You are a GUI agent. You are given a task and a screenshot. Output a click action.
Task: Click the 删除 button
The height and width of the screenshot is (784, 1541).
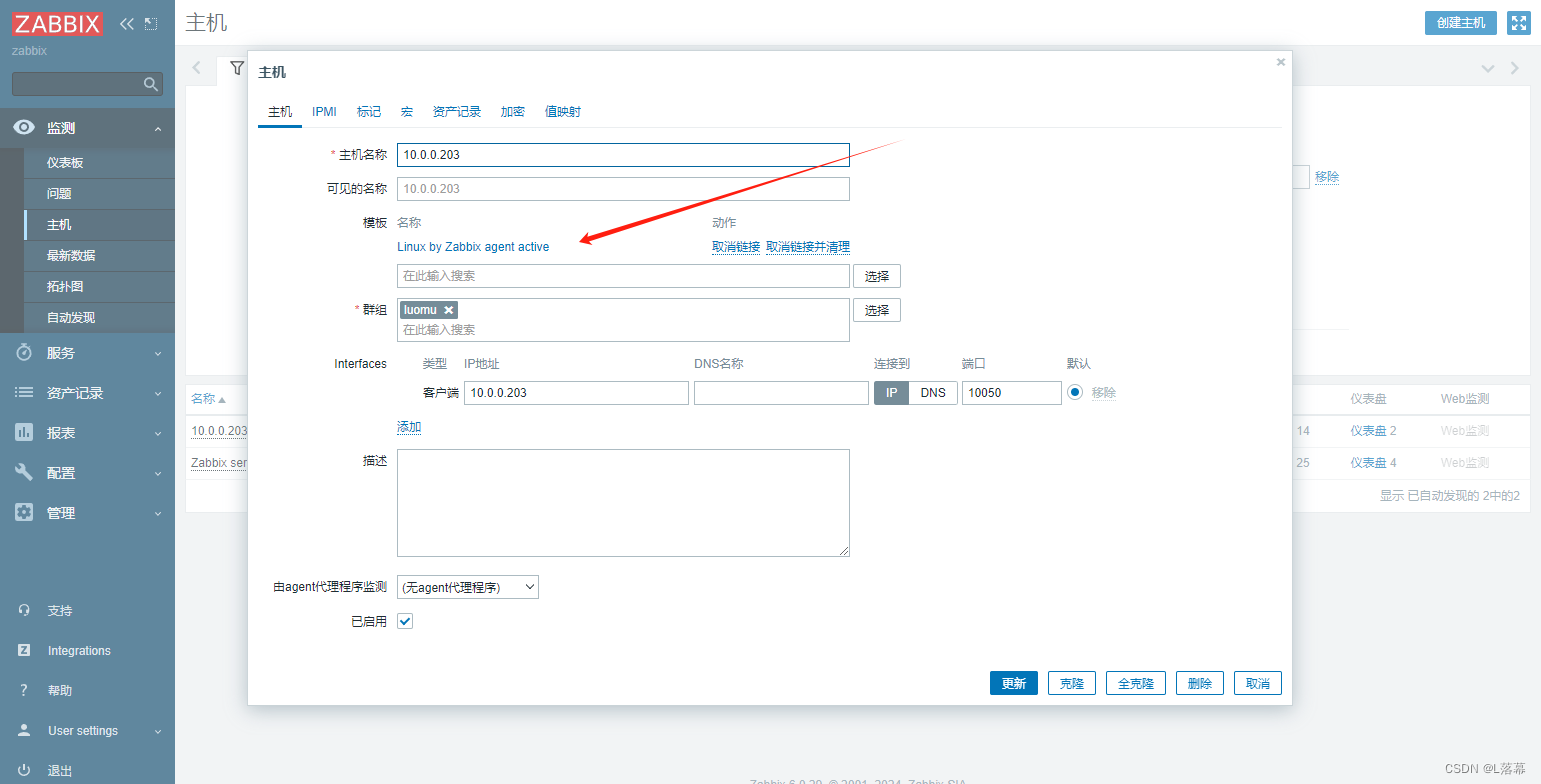click(1200, 683)
